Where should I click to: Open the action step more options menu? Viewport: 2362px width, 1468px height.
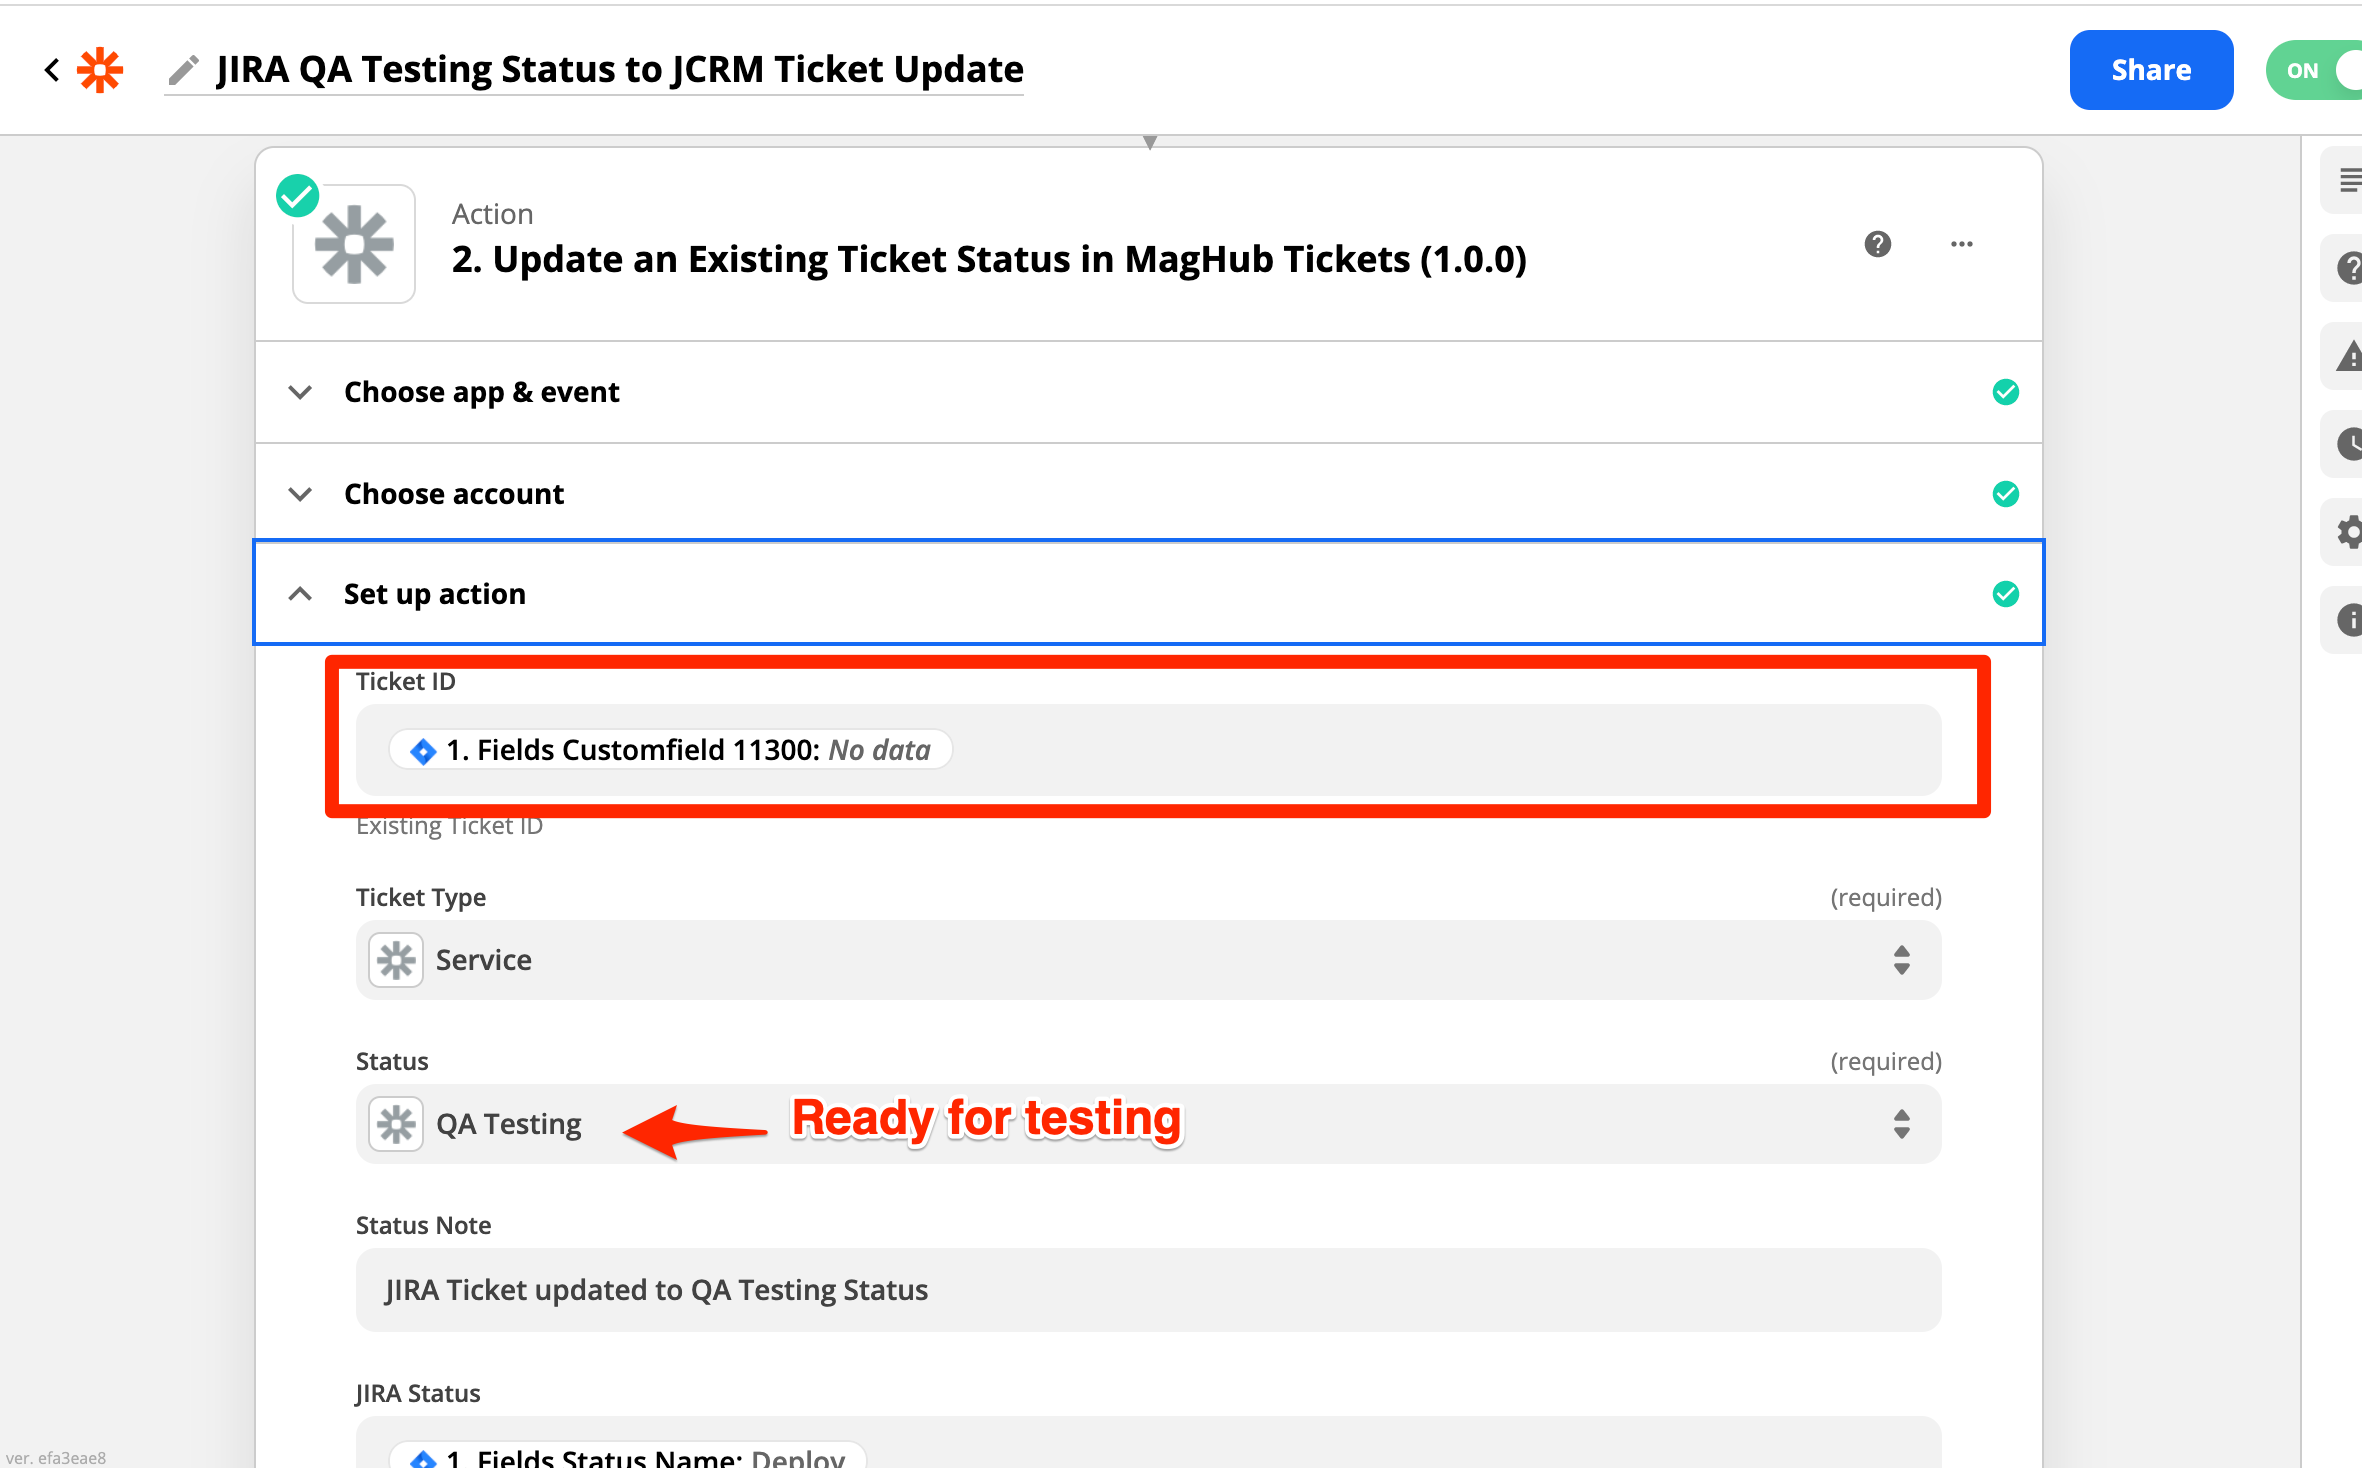[x=1961, y=244]
